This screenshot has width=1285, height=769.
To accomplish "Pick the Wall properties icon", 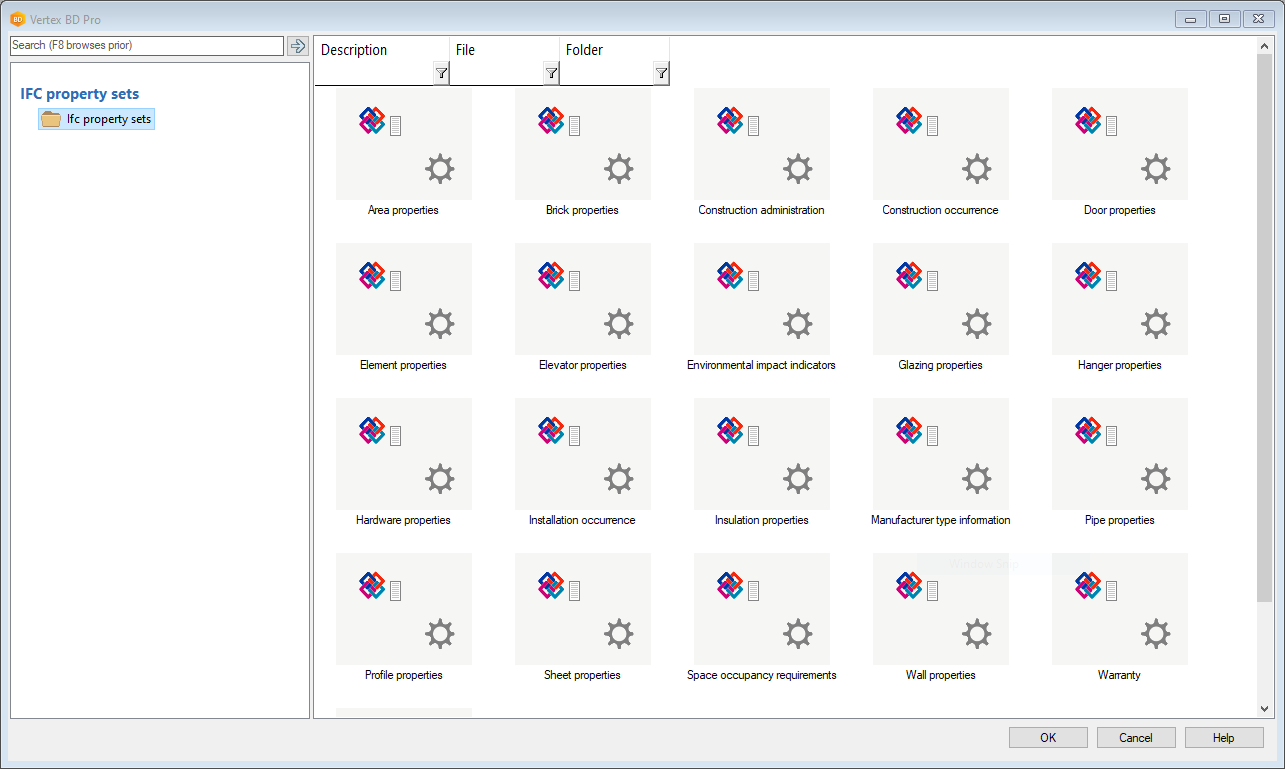I will point(940,609).
